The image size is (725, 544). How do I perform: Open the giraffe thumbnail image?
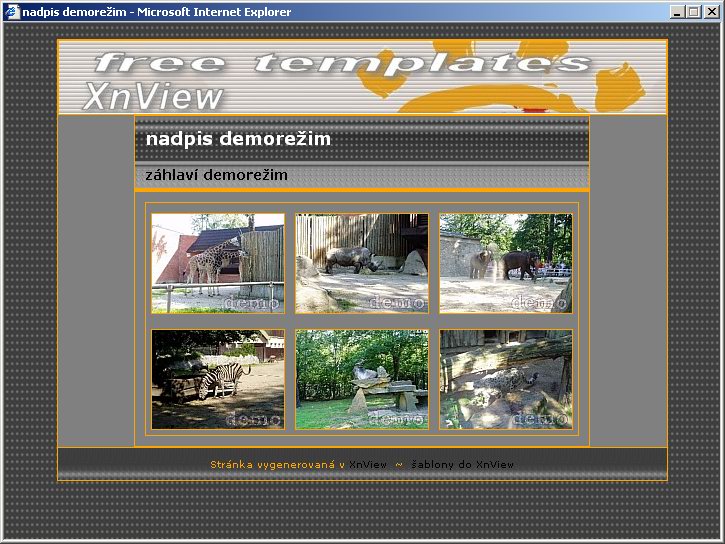(218, 263)
